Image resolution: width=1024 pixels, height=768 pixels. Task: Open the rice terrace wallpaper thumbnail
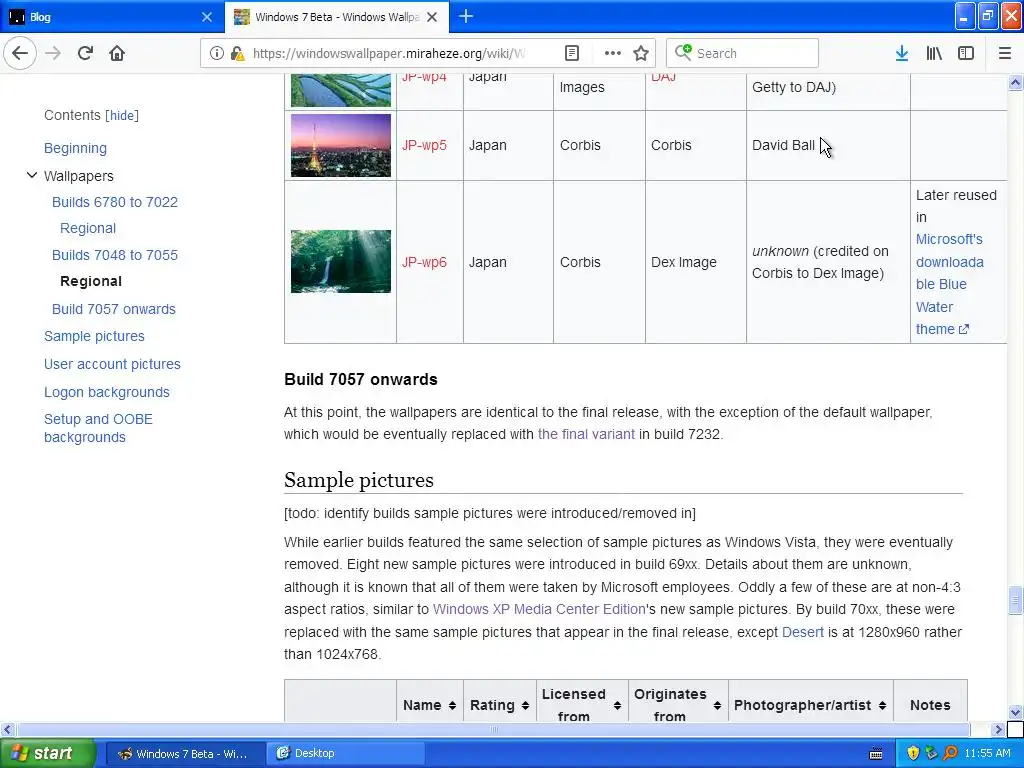(x=341, y=90)
